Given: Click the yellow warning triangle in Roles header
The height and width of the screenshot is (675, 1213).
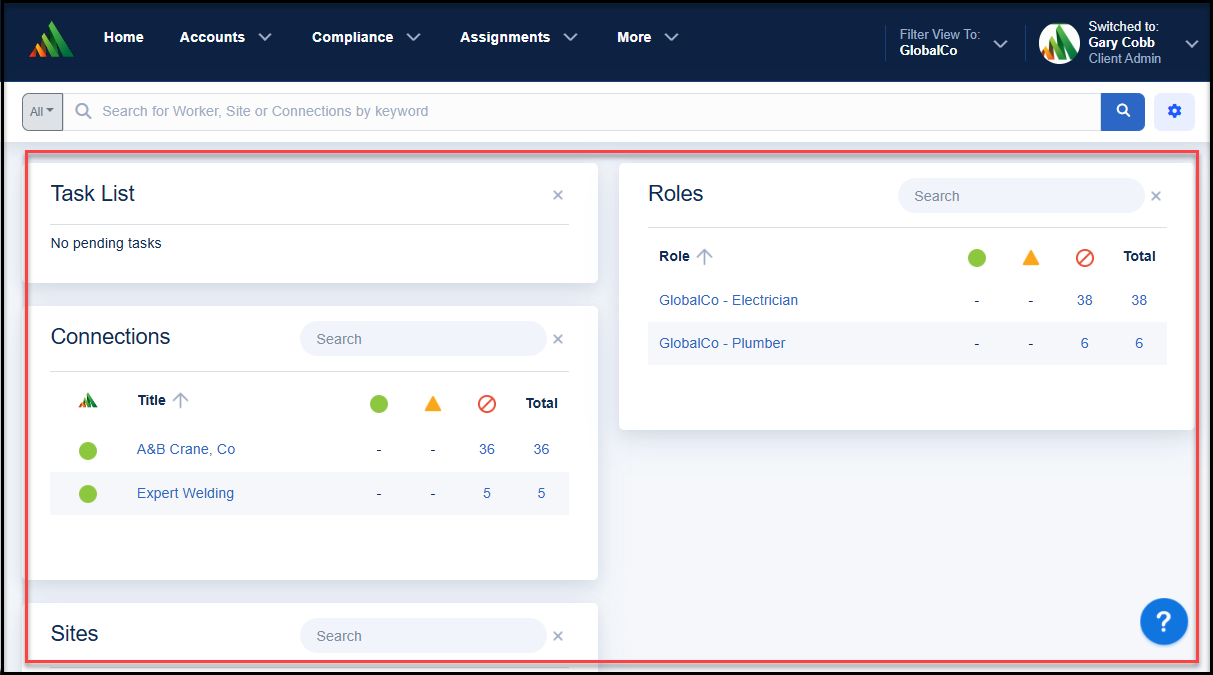Looking at the screenshot, I should (1031, 257).
